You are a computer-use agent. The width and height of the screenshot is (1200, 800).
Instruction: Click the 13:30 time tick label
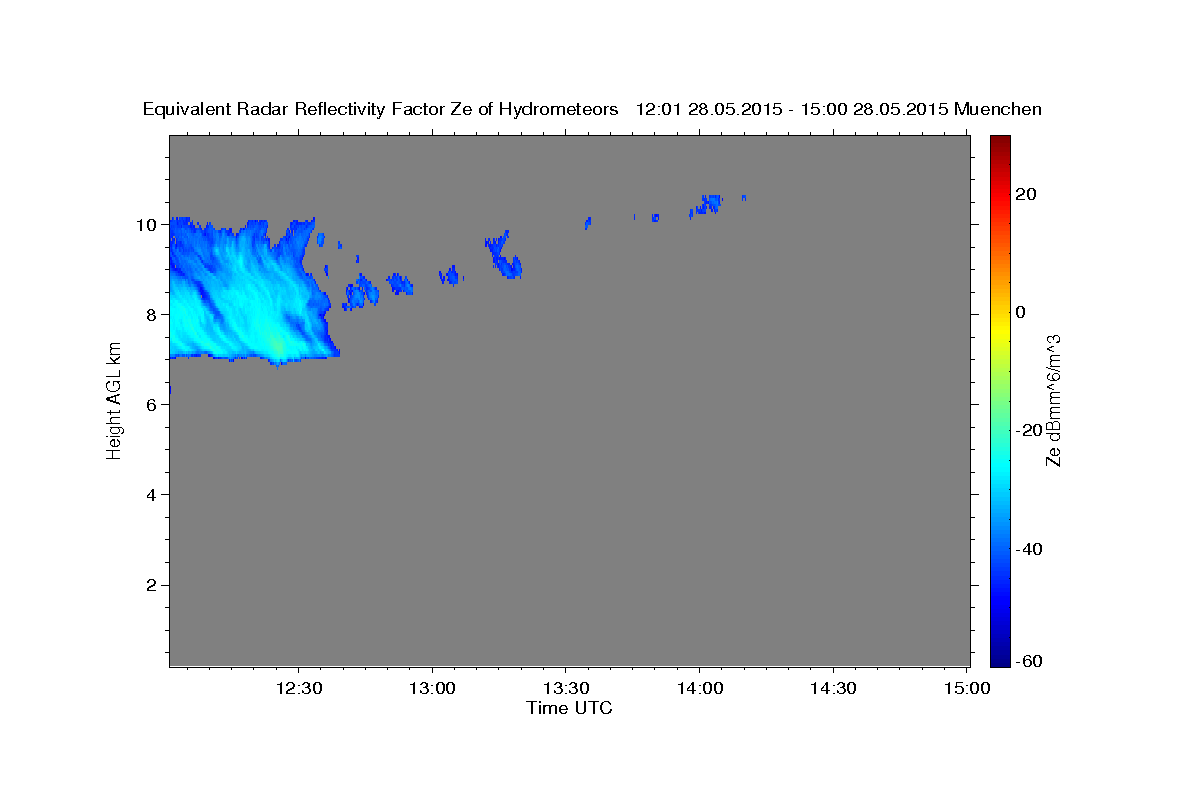565,688
